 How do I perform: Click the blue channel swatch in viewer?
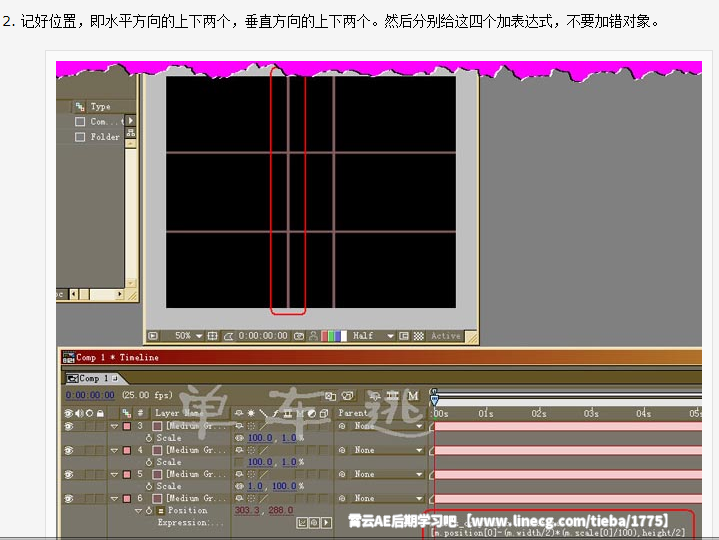pyautogui.click(x=337, y=336)
